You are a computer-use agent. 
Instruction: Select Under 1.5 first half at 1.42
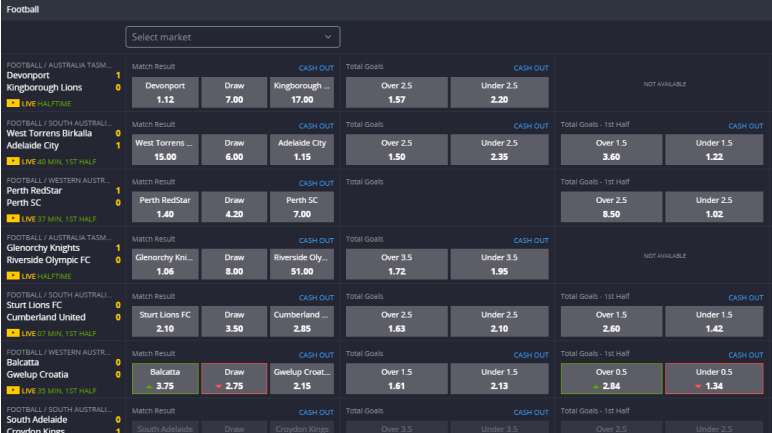714,321
